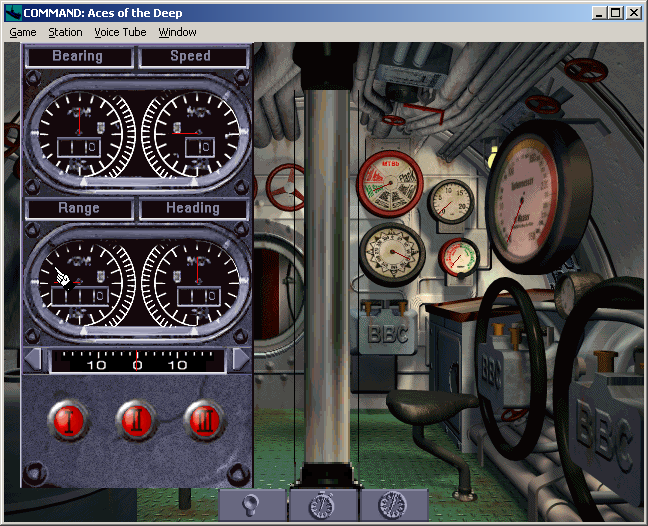Open the Voice Tube menu
This screenshot has height=526, width=648.
[120, 32]
